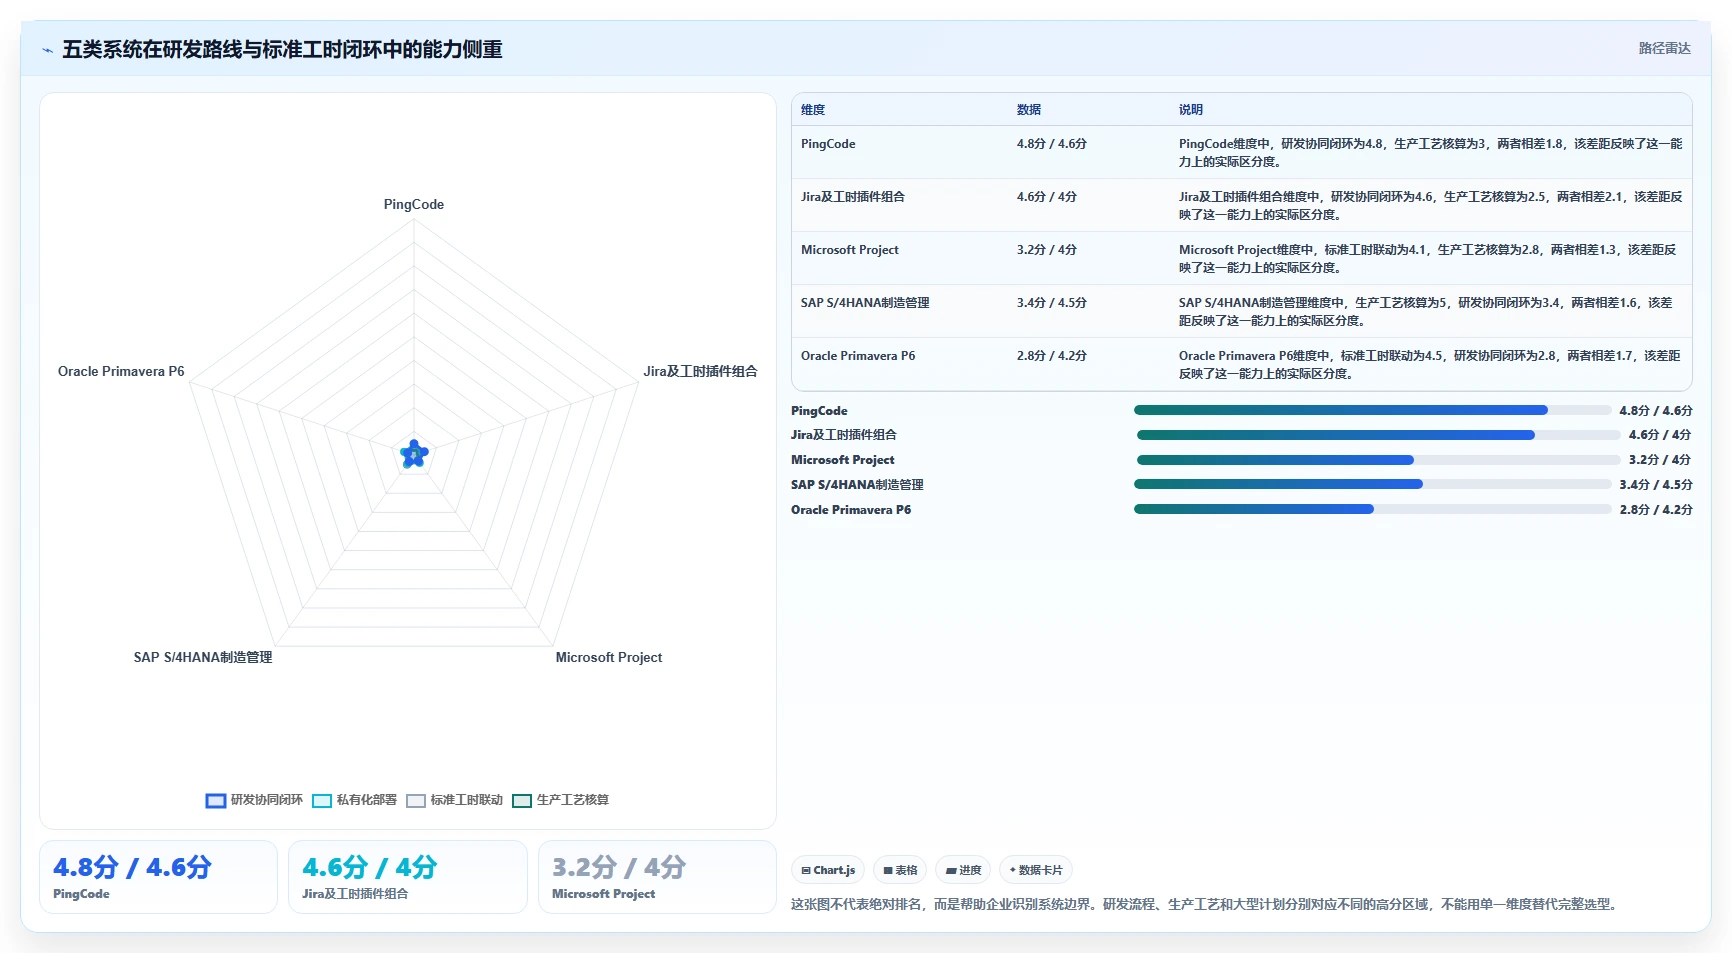Open the Microsoft Project 3.2分 / 4分 stat card

click(657, 877)
